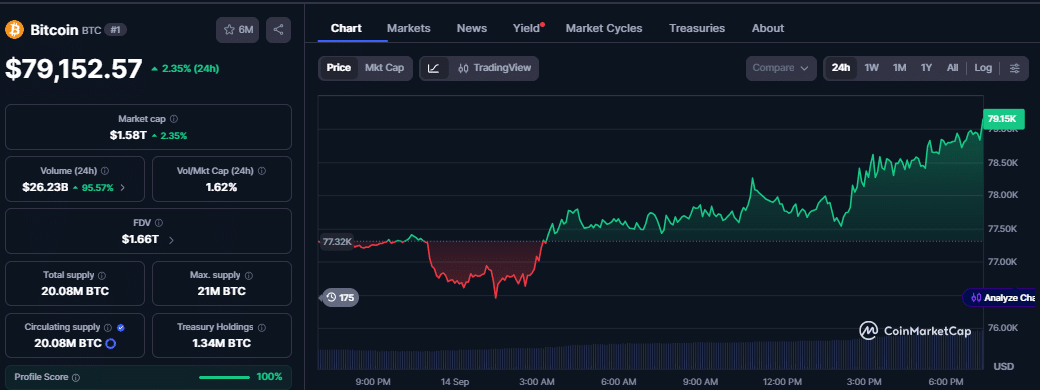This screenshot has height=390, width=1040.
Task: Switch to line chart icon view
Action: [434, 68]
